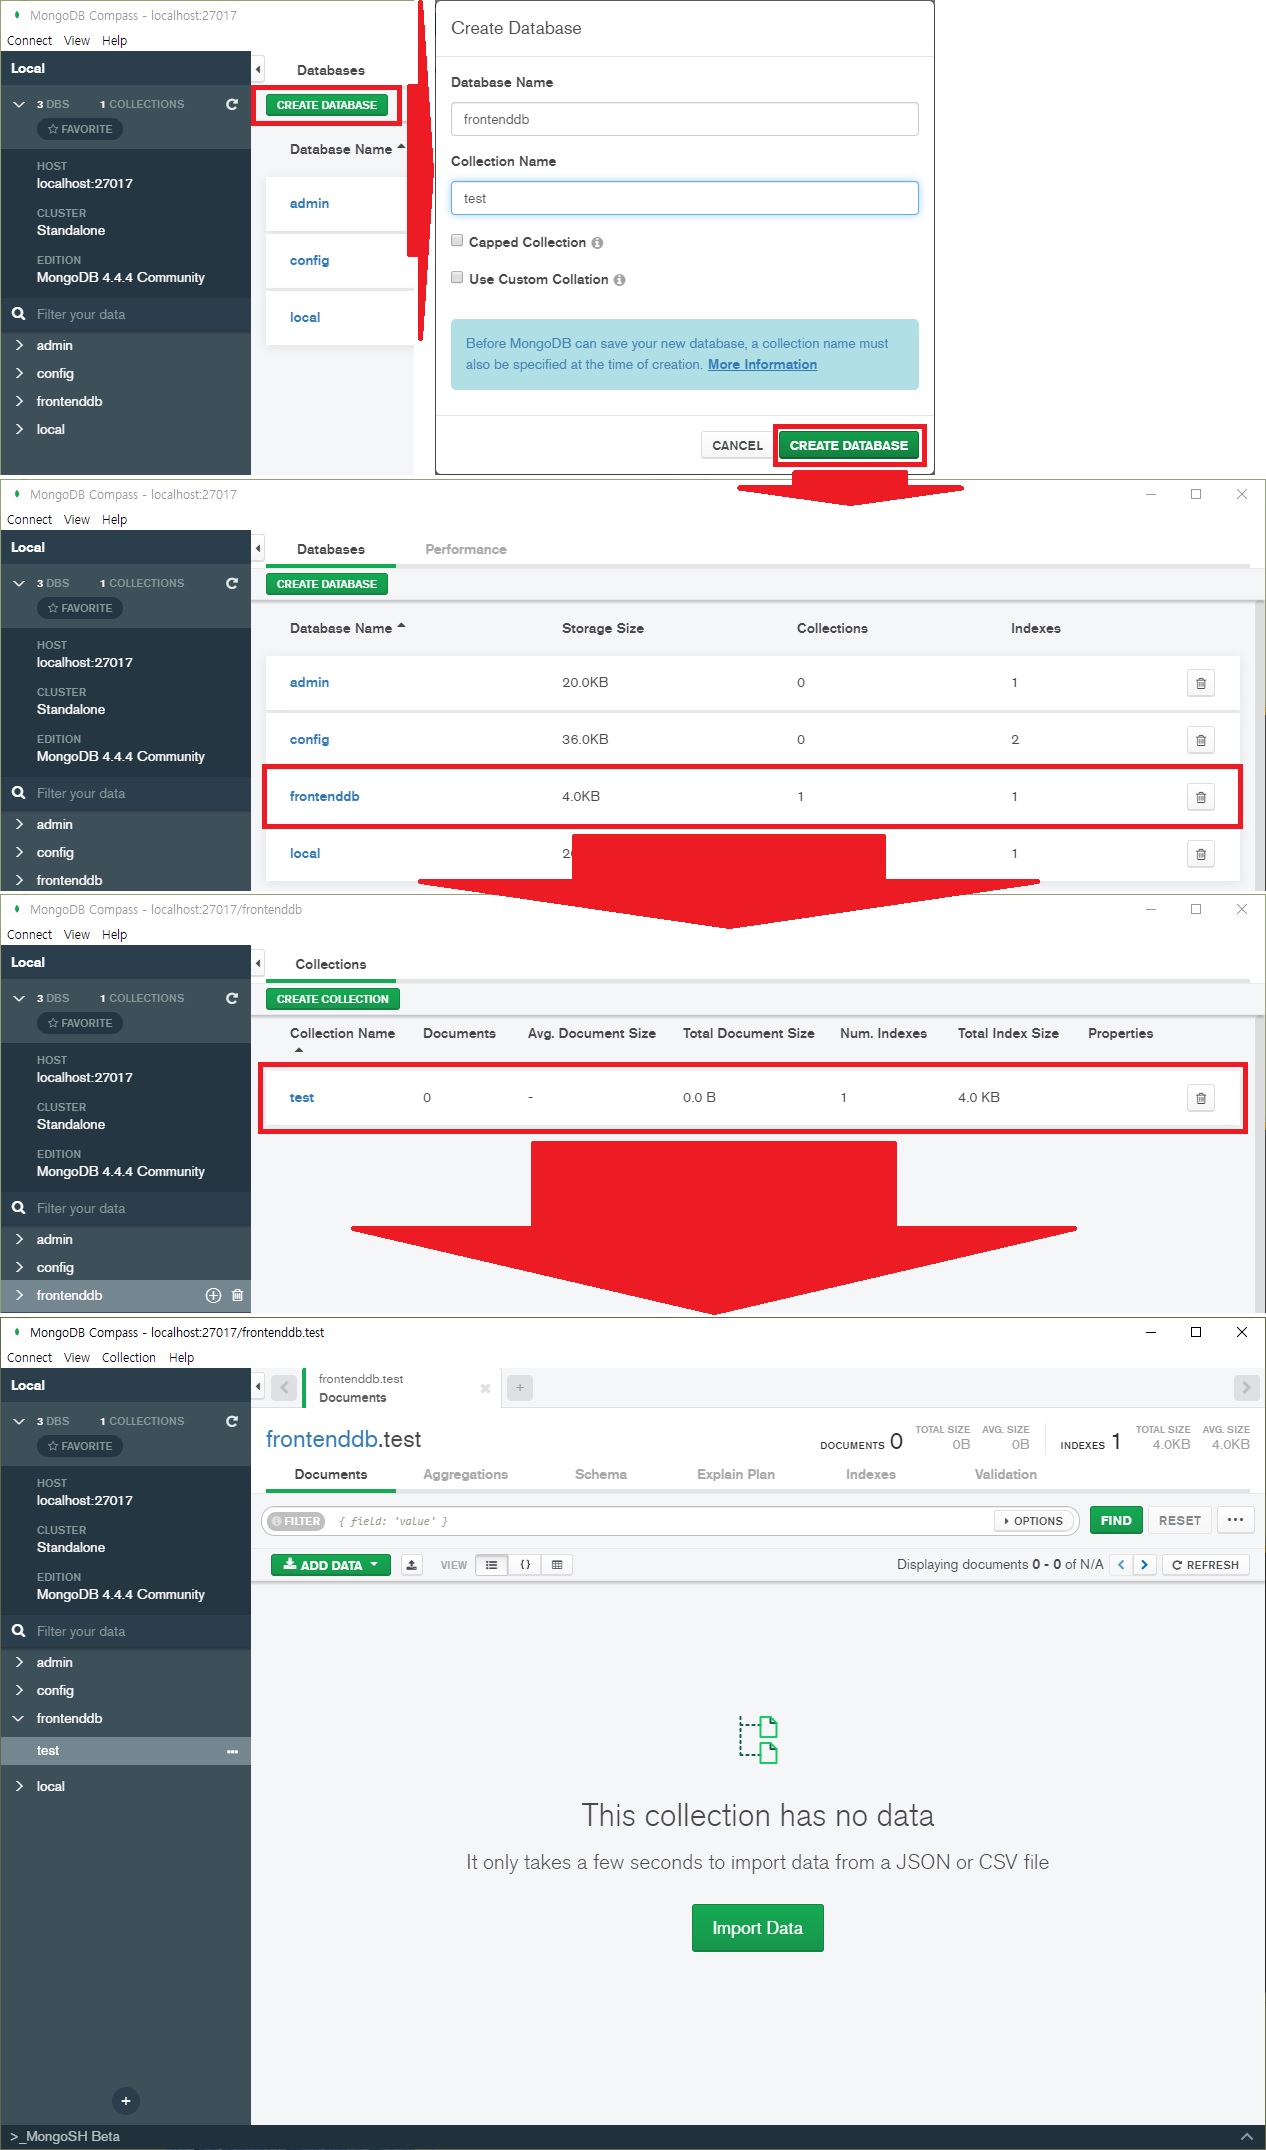Go to the previous page of documents
The width and height of the screenshot is (1266, 2150).
[1122, 1565]
